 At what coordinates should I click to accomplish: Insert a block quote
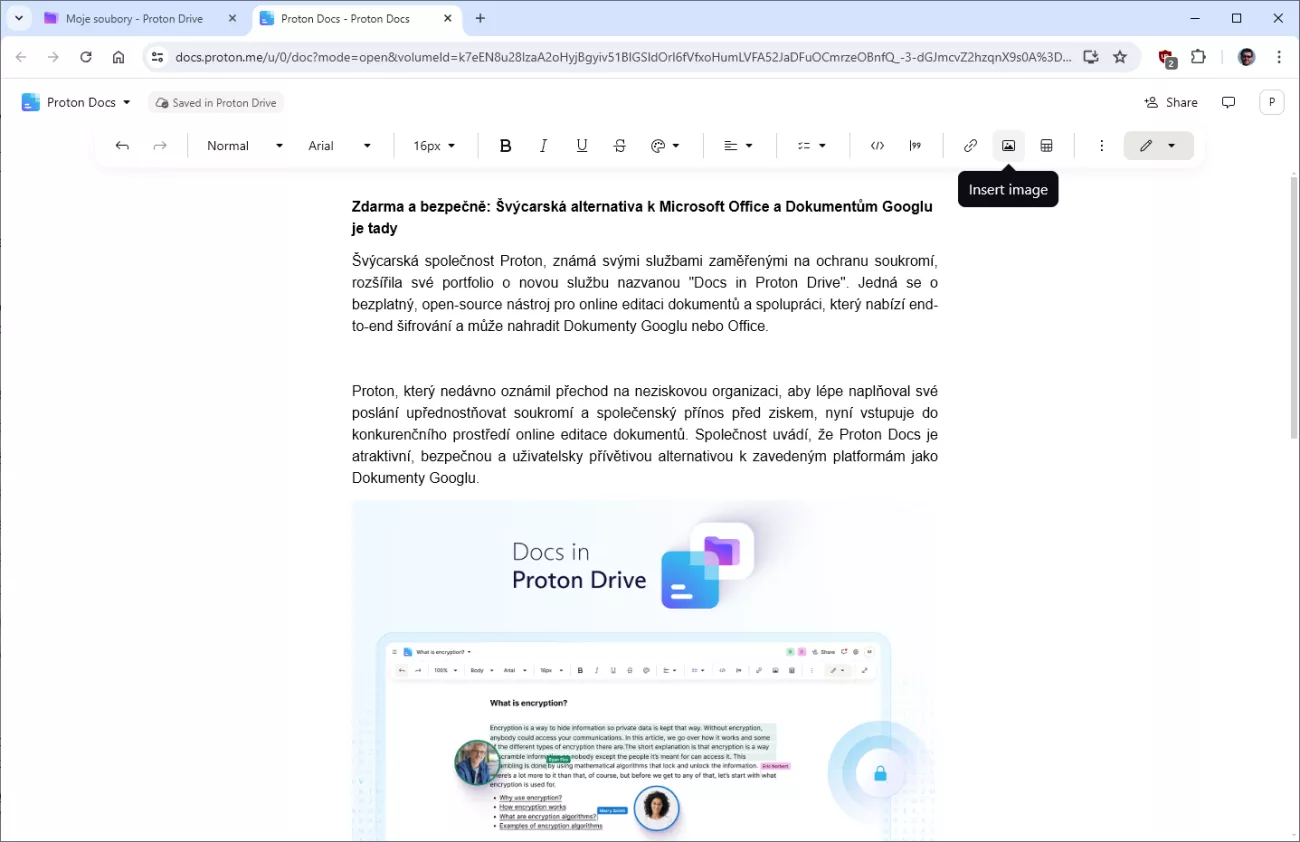(915, 146)
